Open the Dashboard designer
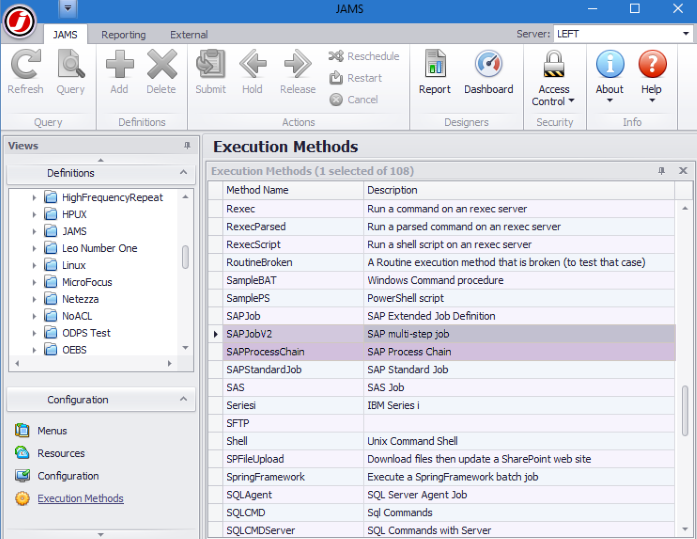The width and height of the screenshot is (697, 539). tap(489, 72)
